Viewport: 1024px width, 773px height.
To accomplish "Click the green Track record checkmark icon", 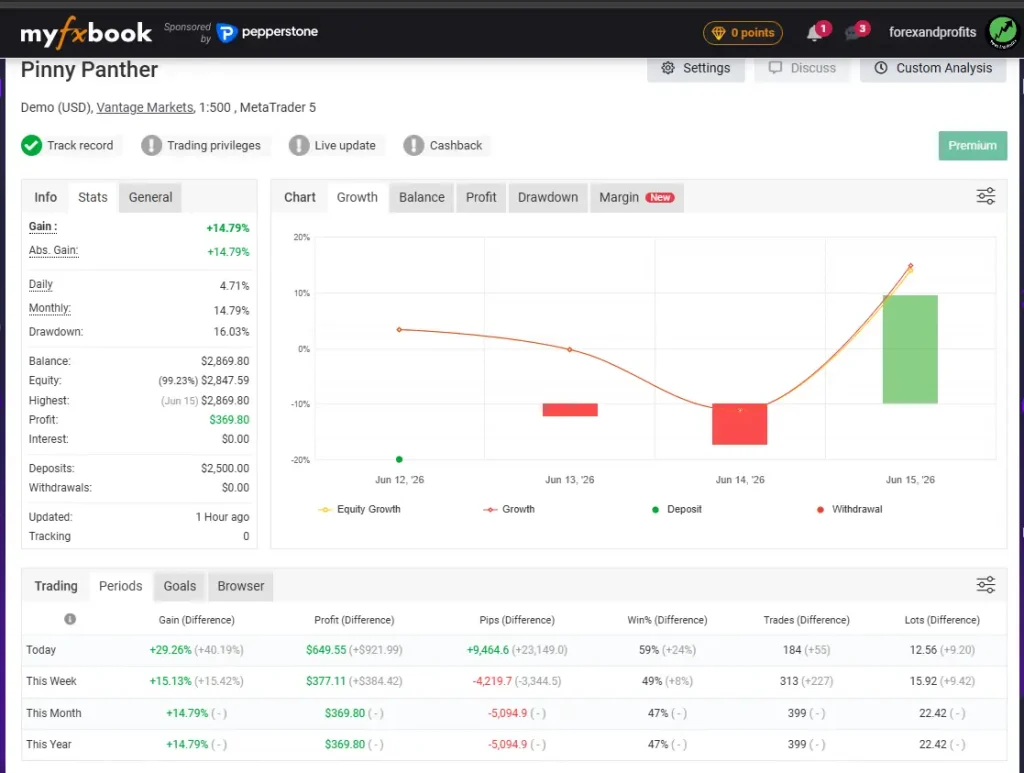I will click(31, 146).
